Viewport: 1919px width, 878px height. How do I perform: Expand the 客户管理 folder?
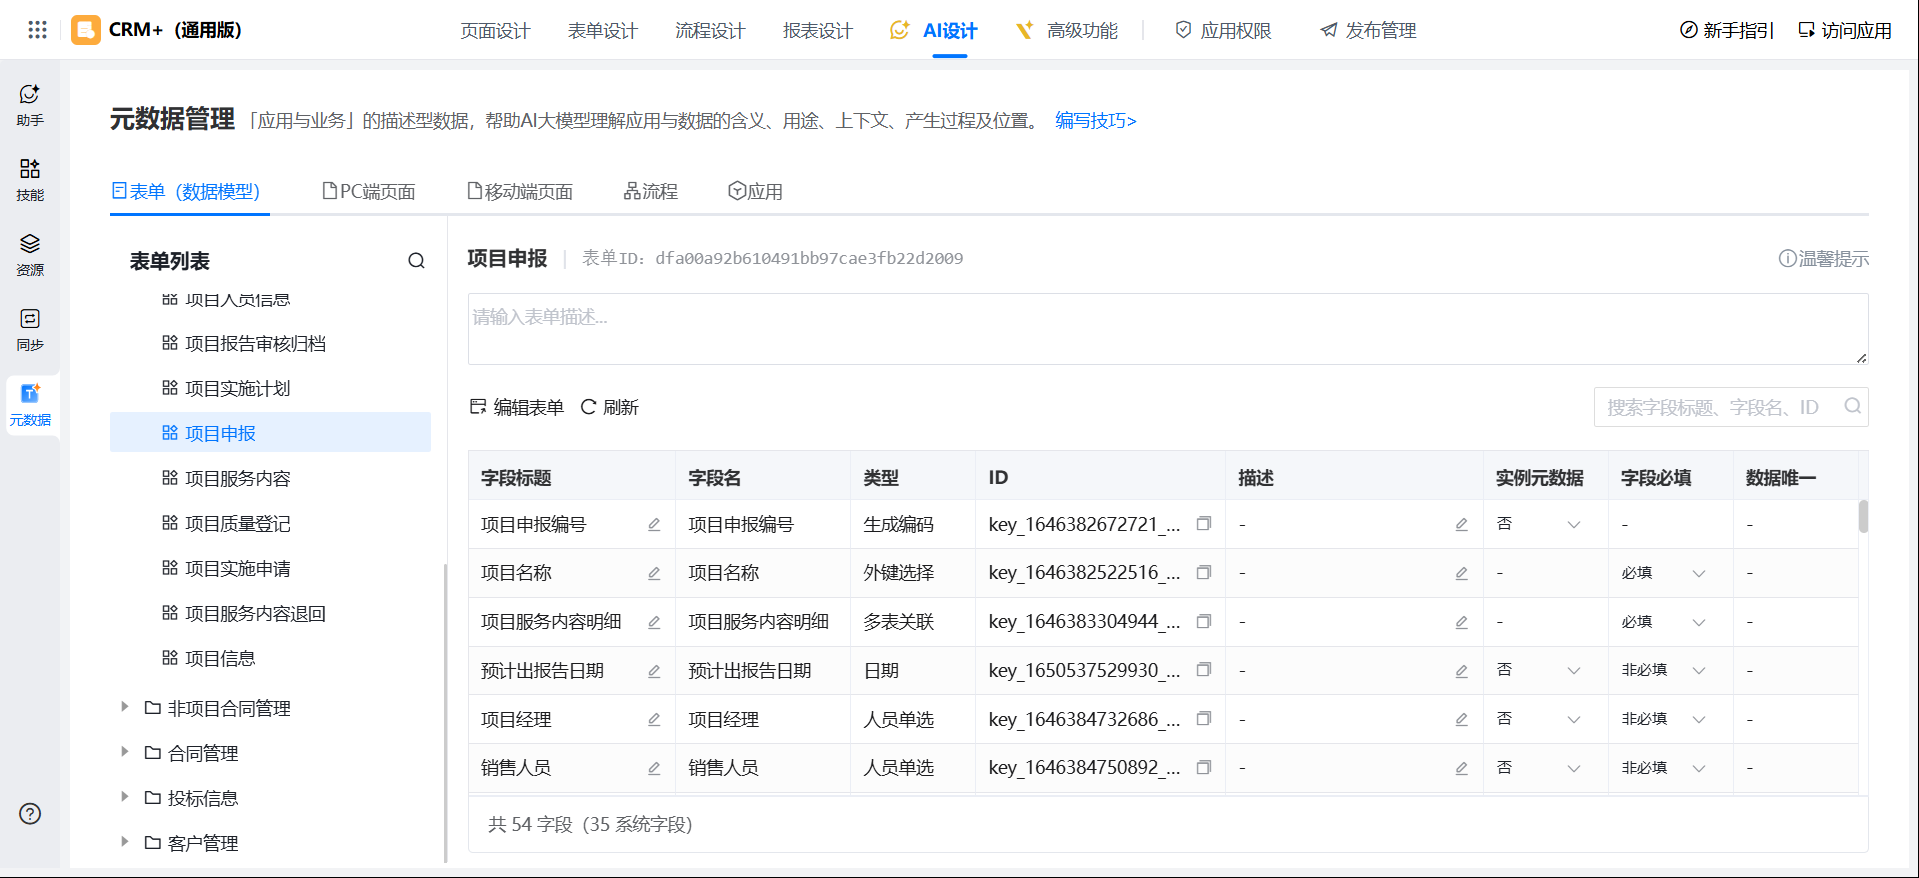click(x=125, y=842)
